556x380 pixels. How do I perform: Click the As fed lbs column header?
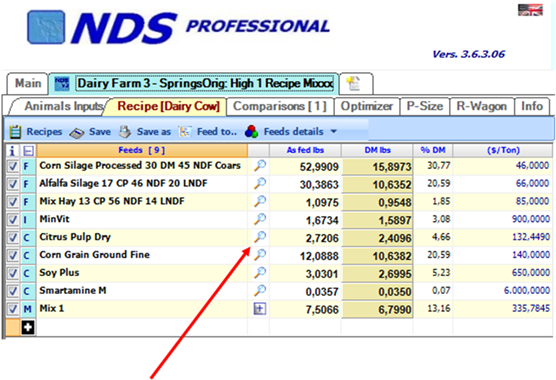click(x=305, y=150)
